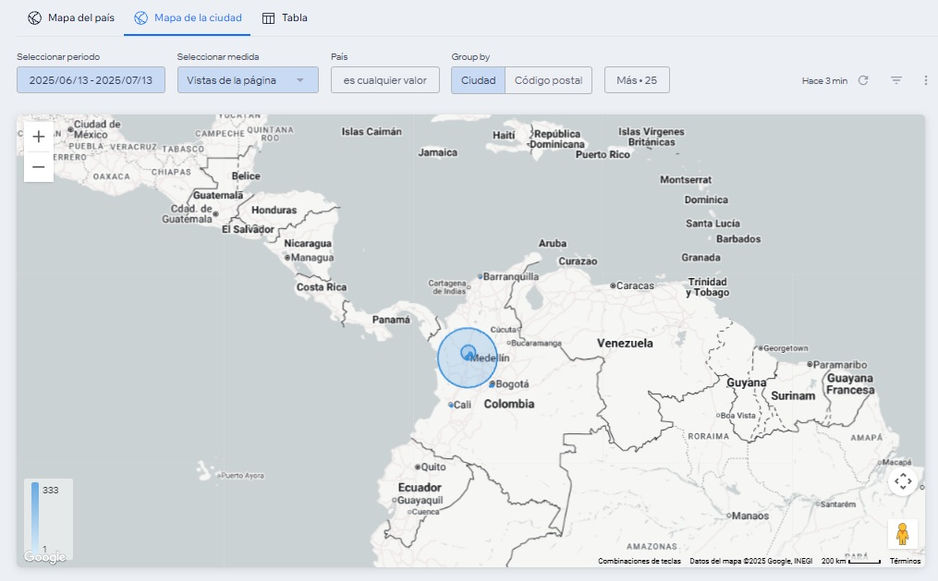Click the small Bogotá data point

tap(492, 385)
